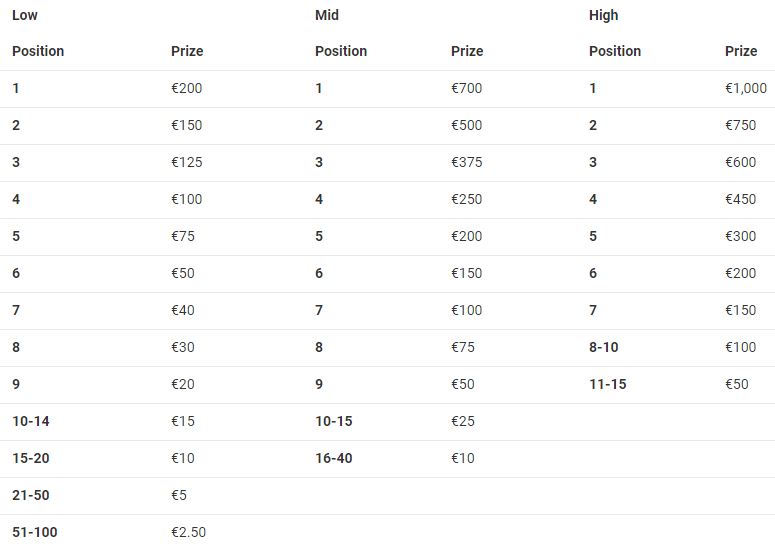Image resolution: width=775 pixels, height=550 pixels.
Task: Click the €450 prize in High table
Action: pyautogui.click(x=740, y=199)
